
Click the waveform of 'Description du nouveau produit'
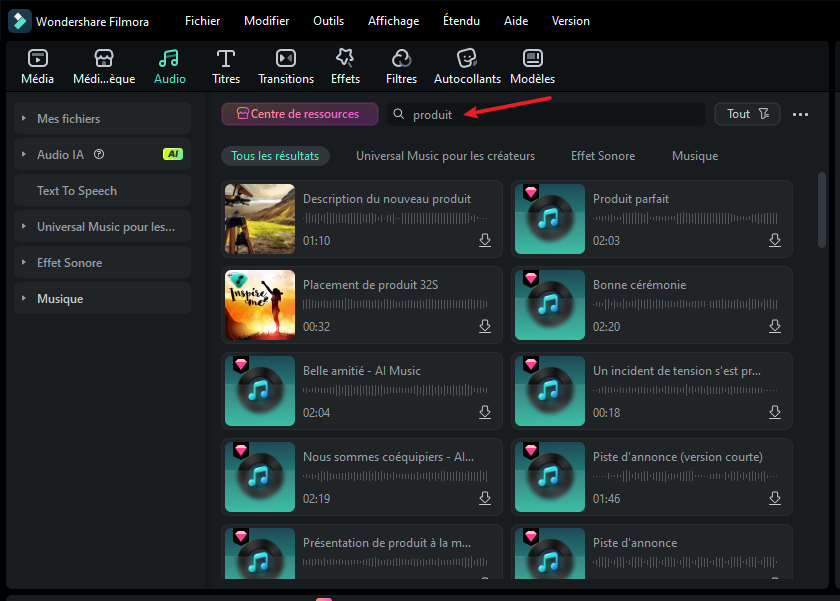click(x=400, y=219)
